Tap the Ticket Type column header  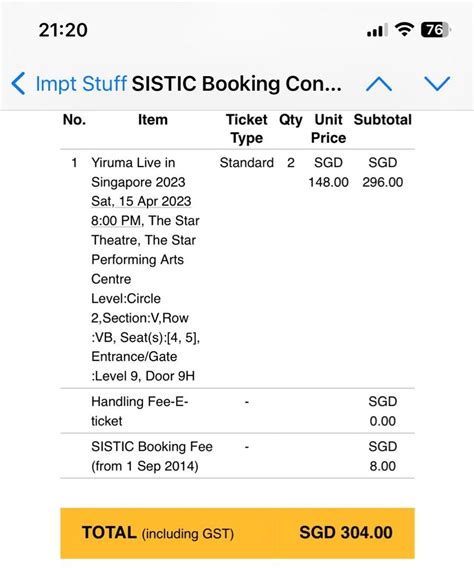pos(247,129)
